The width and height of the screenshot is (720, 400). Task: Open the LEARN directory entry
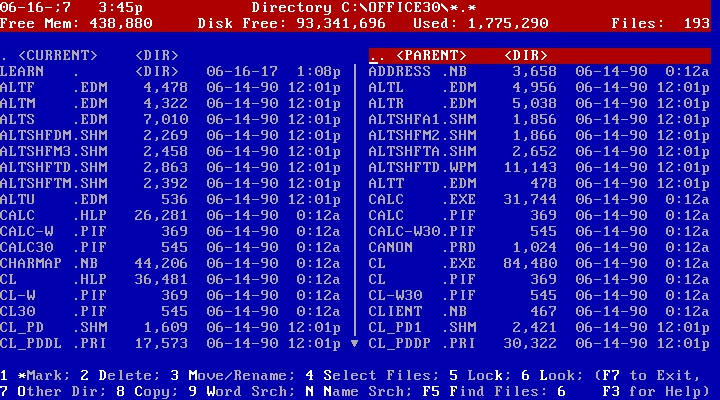pos(171,72)
